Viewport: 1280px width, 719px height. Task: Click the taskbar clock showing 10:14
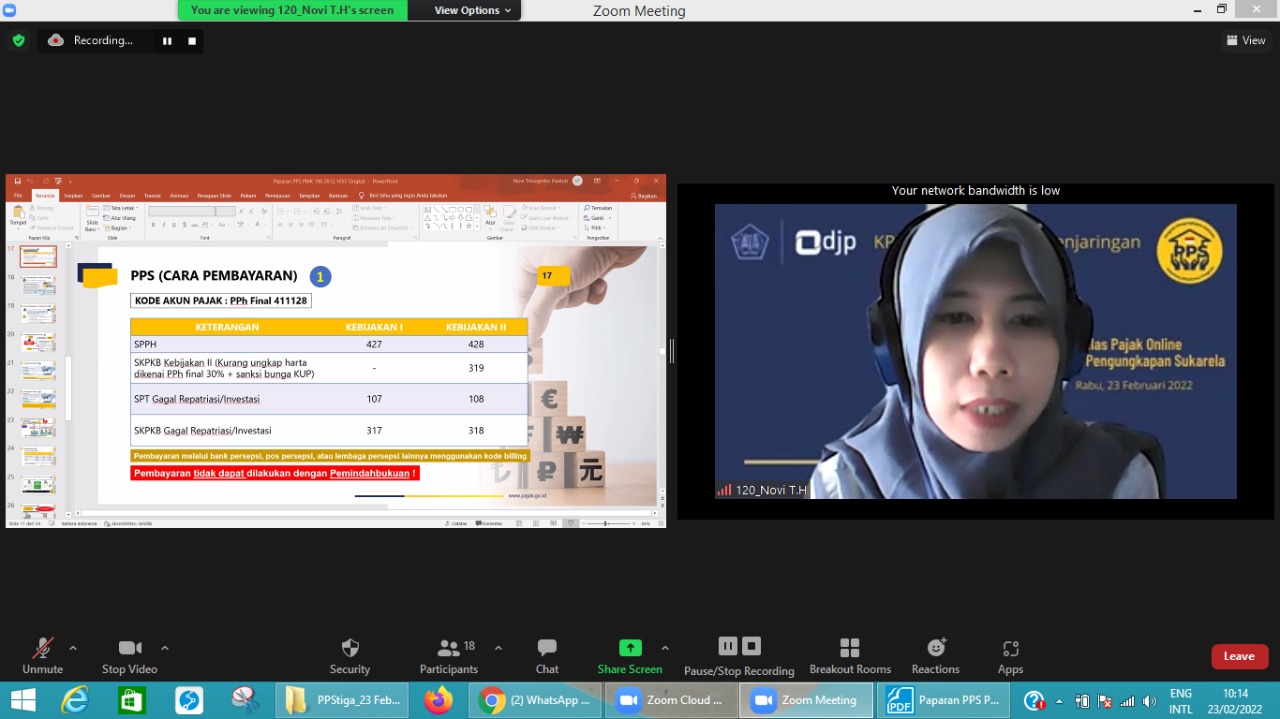click(1234, 700)
